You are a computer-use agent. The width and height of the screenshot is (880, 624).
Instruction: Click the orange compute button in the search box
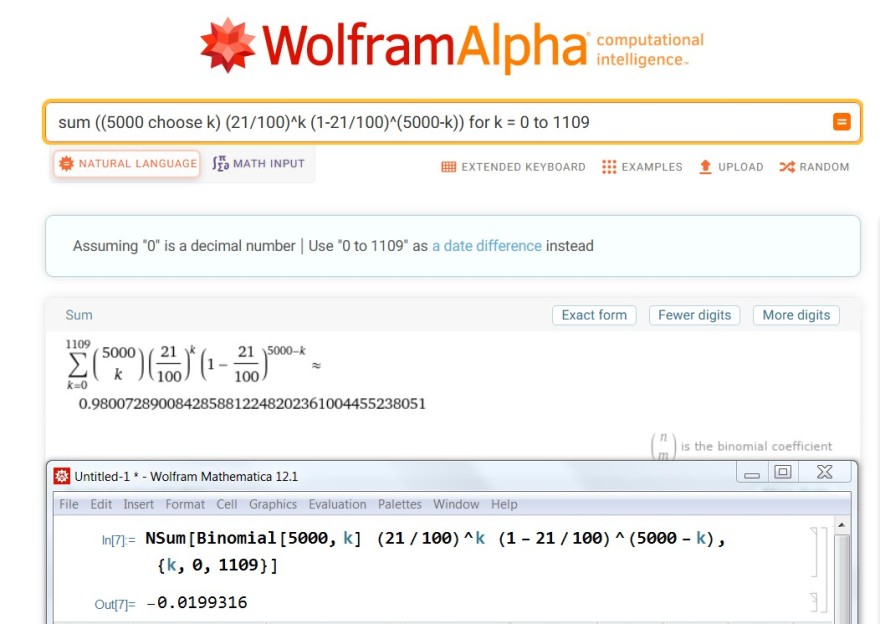(841, 122)
